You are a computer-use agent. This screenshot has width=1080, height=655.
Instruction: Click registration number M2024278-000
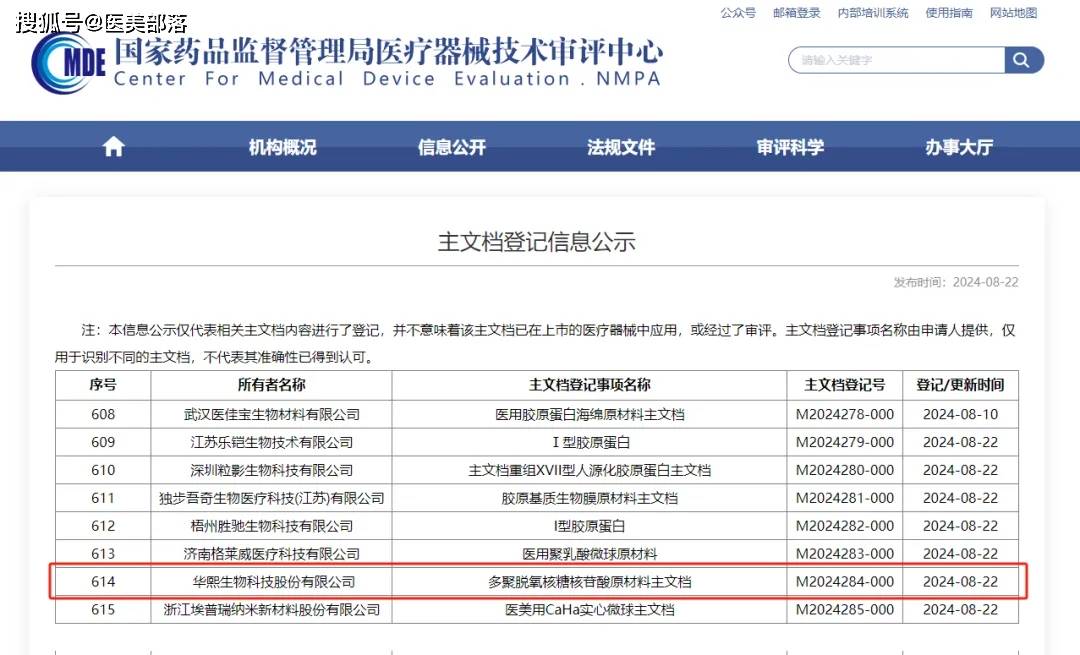845,414
